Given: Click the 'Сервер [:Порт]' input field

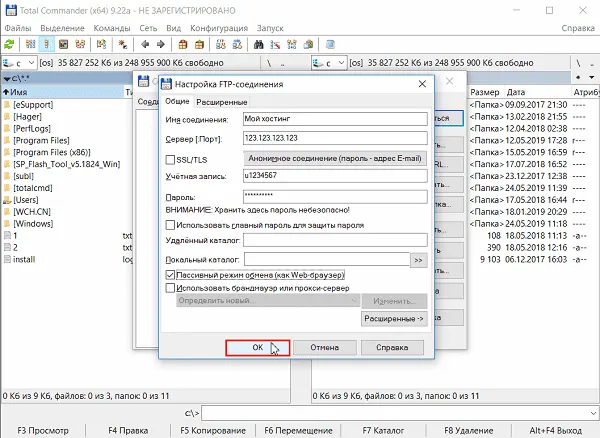Looking at the screenshot, I should [335, 138].
